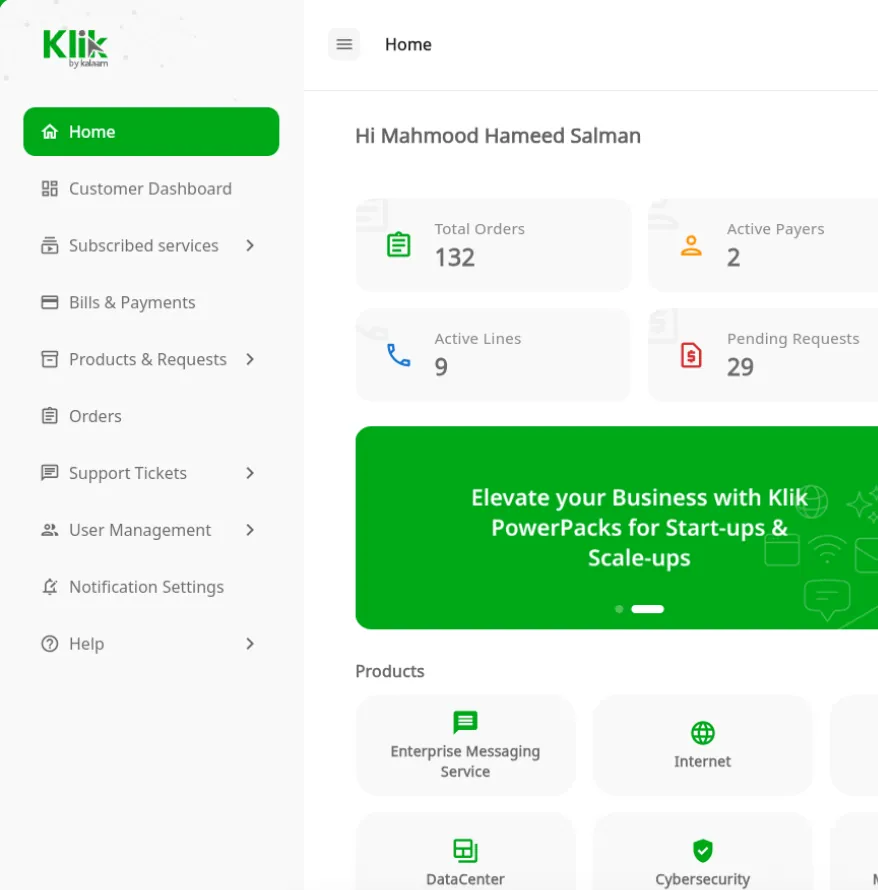Open Home in the sidebar
878x890 pixels.
(151, 132)
